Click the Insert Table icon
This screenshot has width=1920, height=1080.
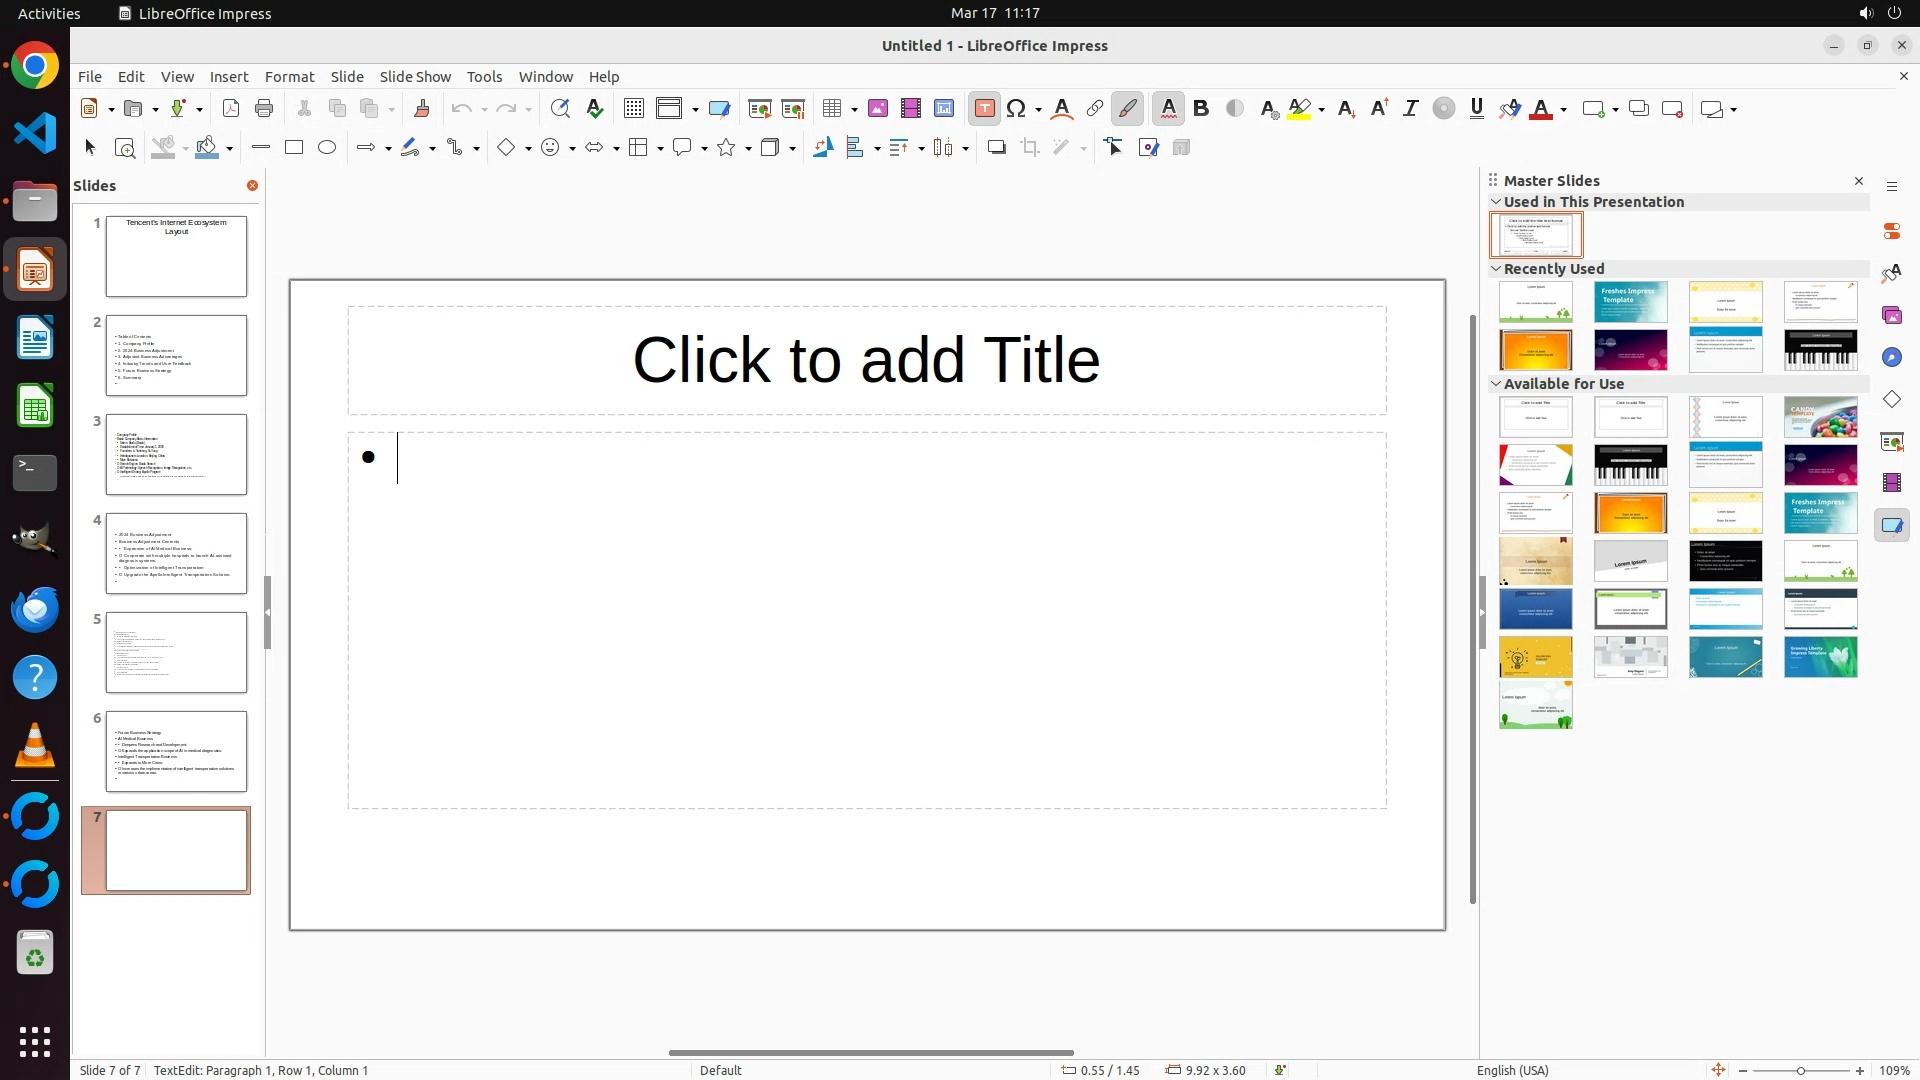(831, 109)
